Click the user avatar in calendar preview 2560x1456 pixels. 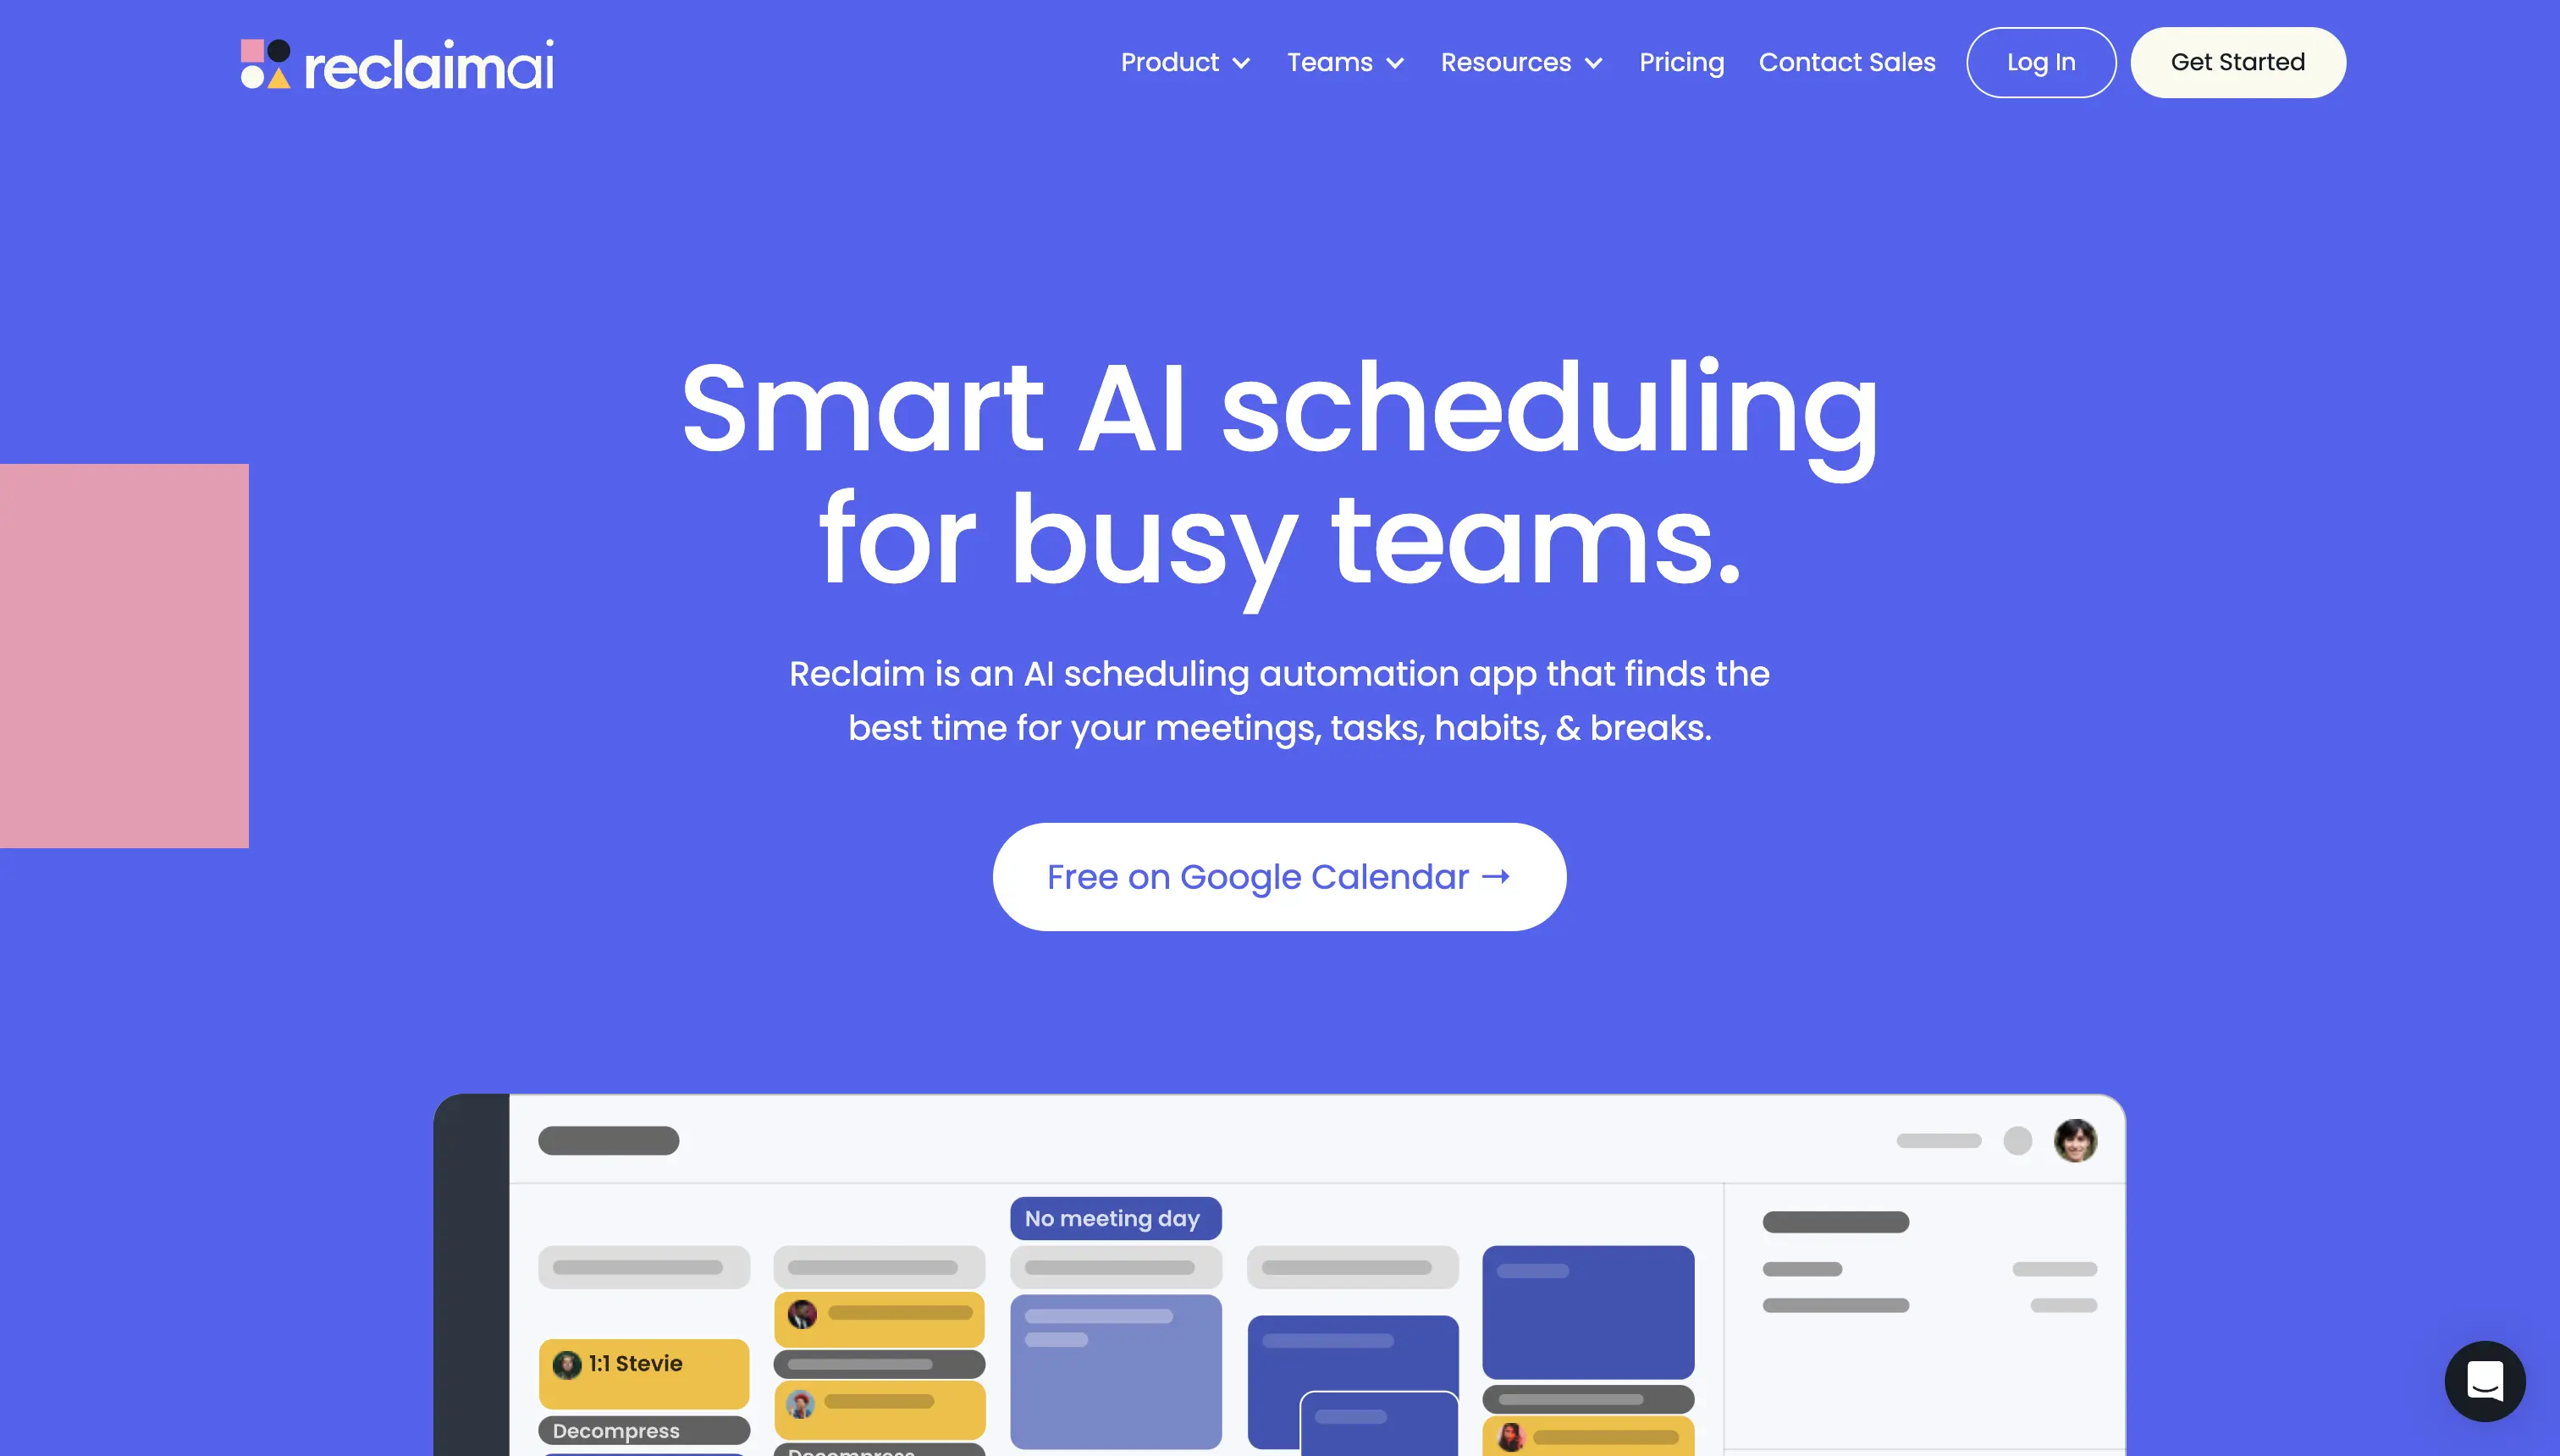[x=2075, y=1138]
